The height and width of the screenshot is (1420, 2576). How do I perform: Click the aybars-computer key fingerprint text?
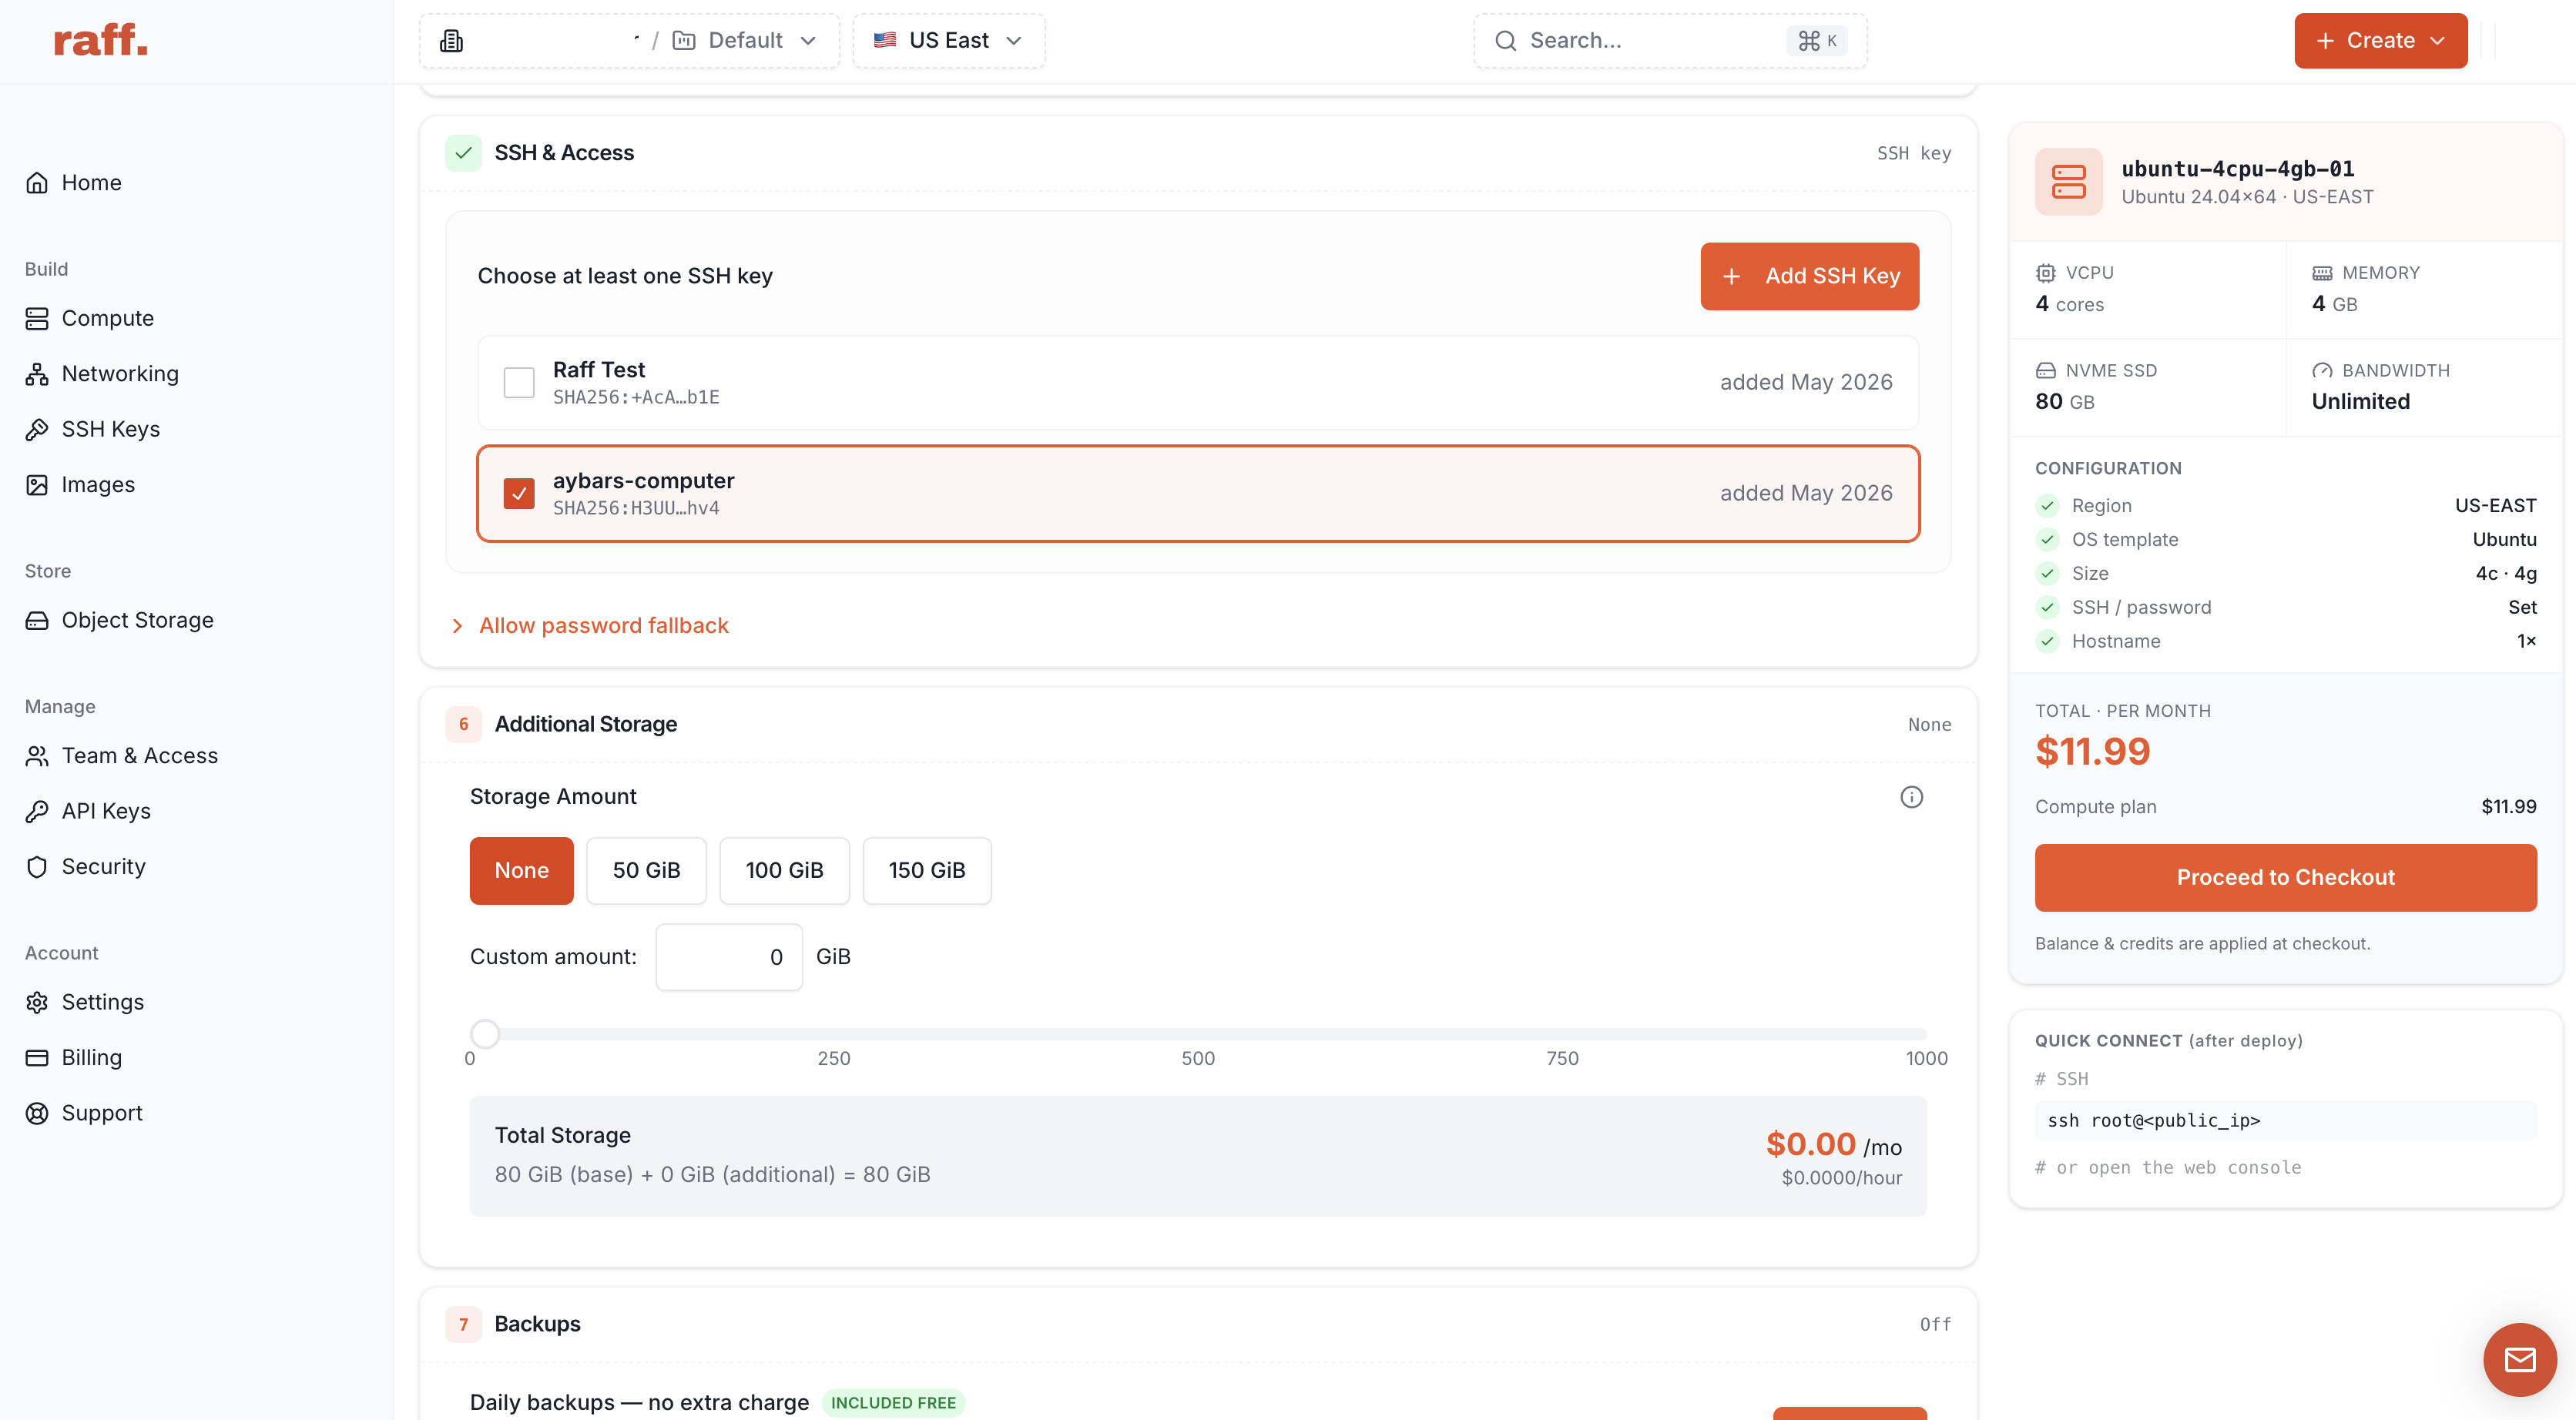636,509
